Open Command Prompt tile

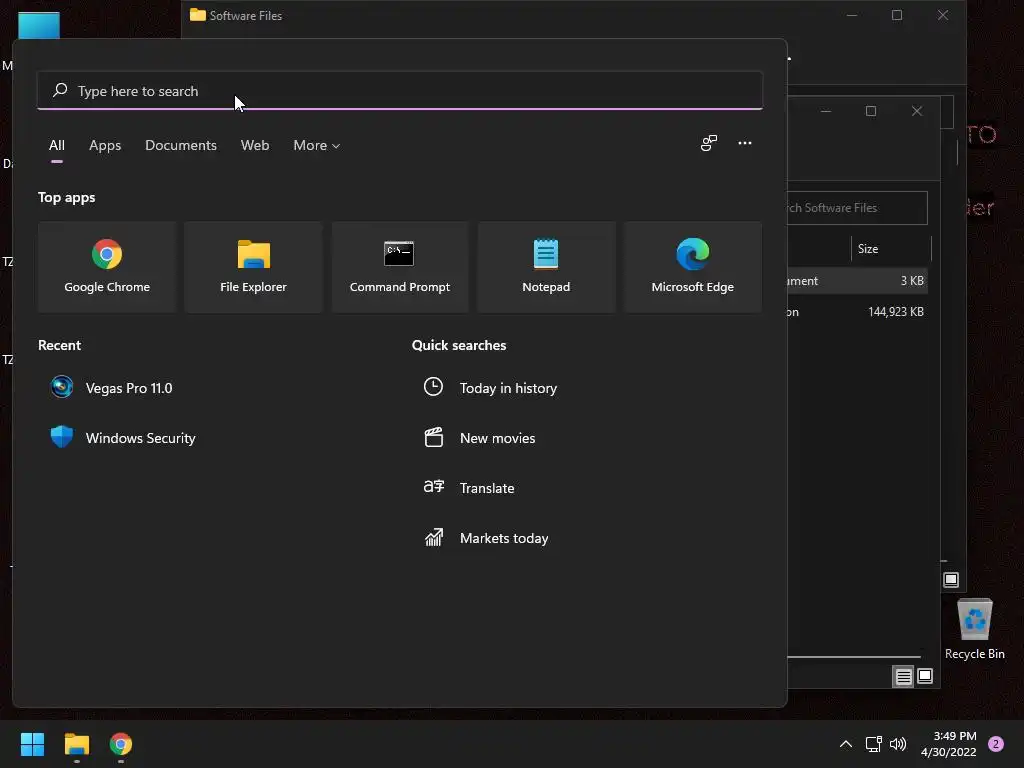point(400,266)
